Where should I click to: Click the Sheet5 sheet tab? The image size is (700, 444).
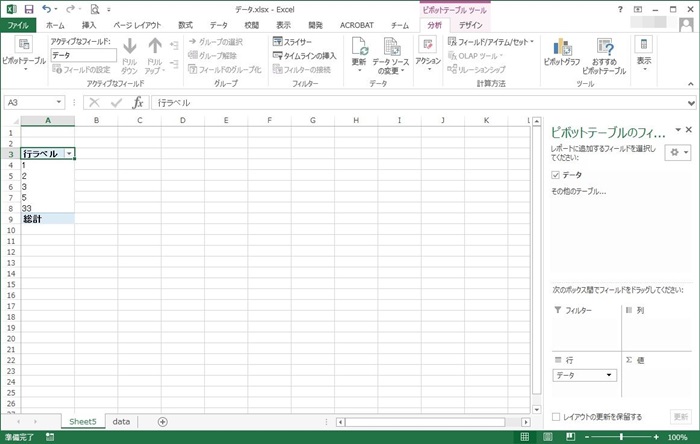[x=83, y=422]
